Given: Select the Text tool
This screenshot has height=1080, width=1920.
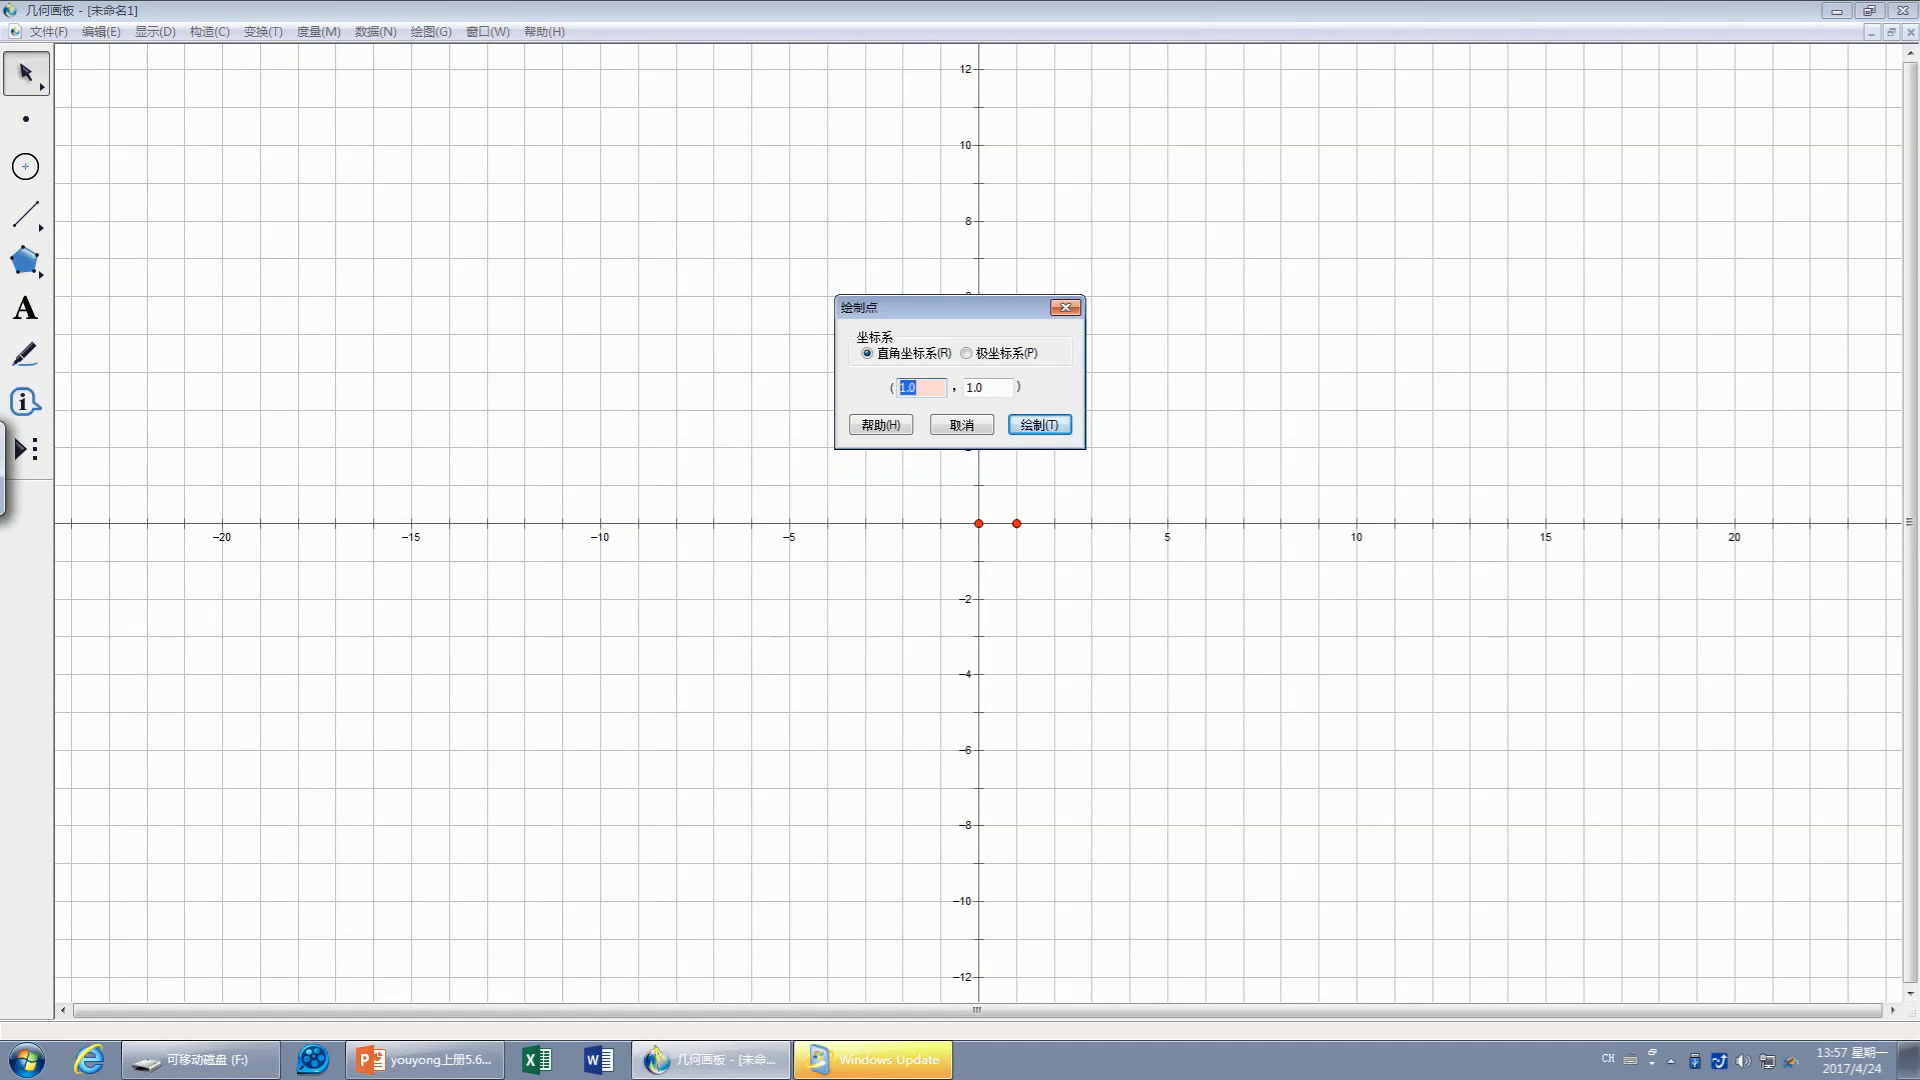Looking at the screenshot, I should 25,309.
